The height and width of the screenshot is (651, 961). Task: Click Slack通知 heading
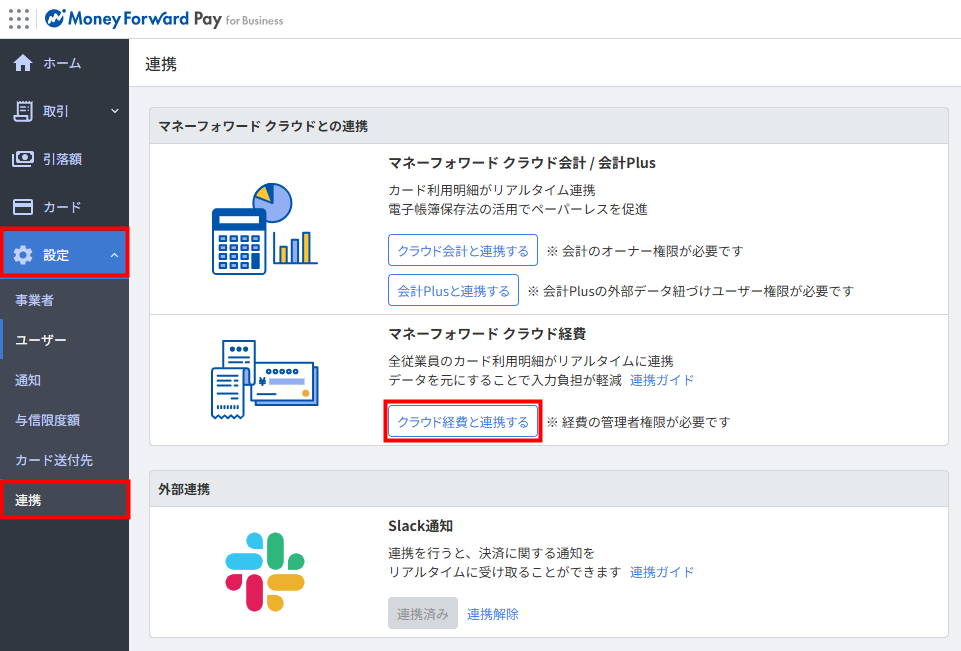[420, 525]
